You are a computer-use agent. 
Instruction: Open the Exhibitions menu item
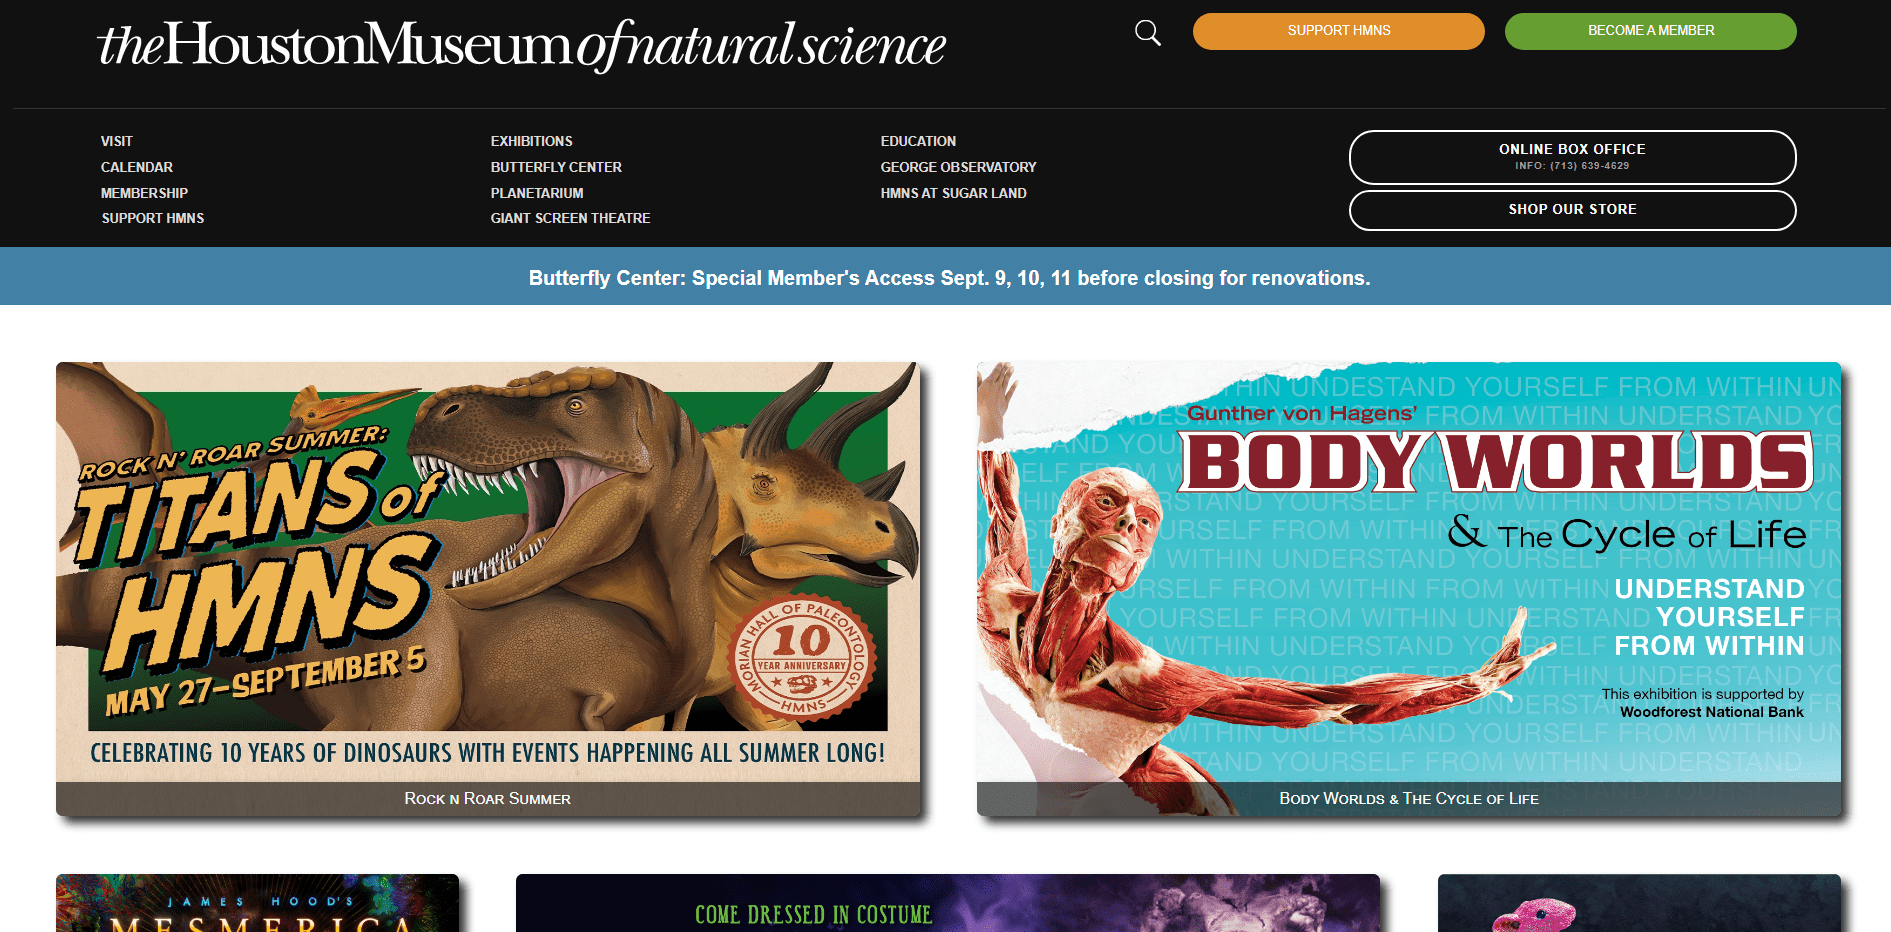(x=532, y=141)
